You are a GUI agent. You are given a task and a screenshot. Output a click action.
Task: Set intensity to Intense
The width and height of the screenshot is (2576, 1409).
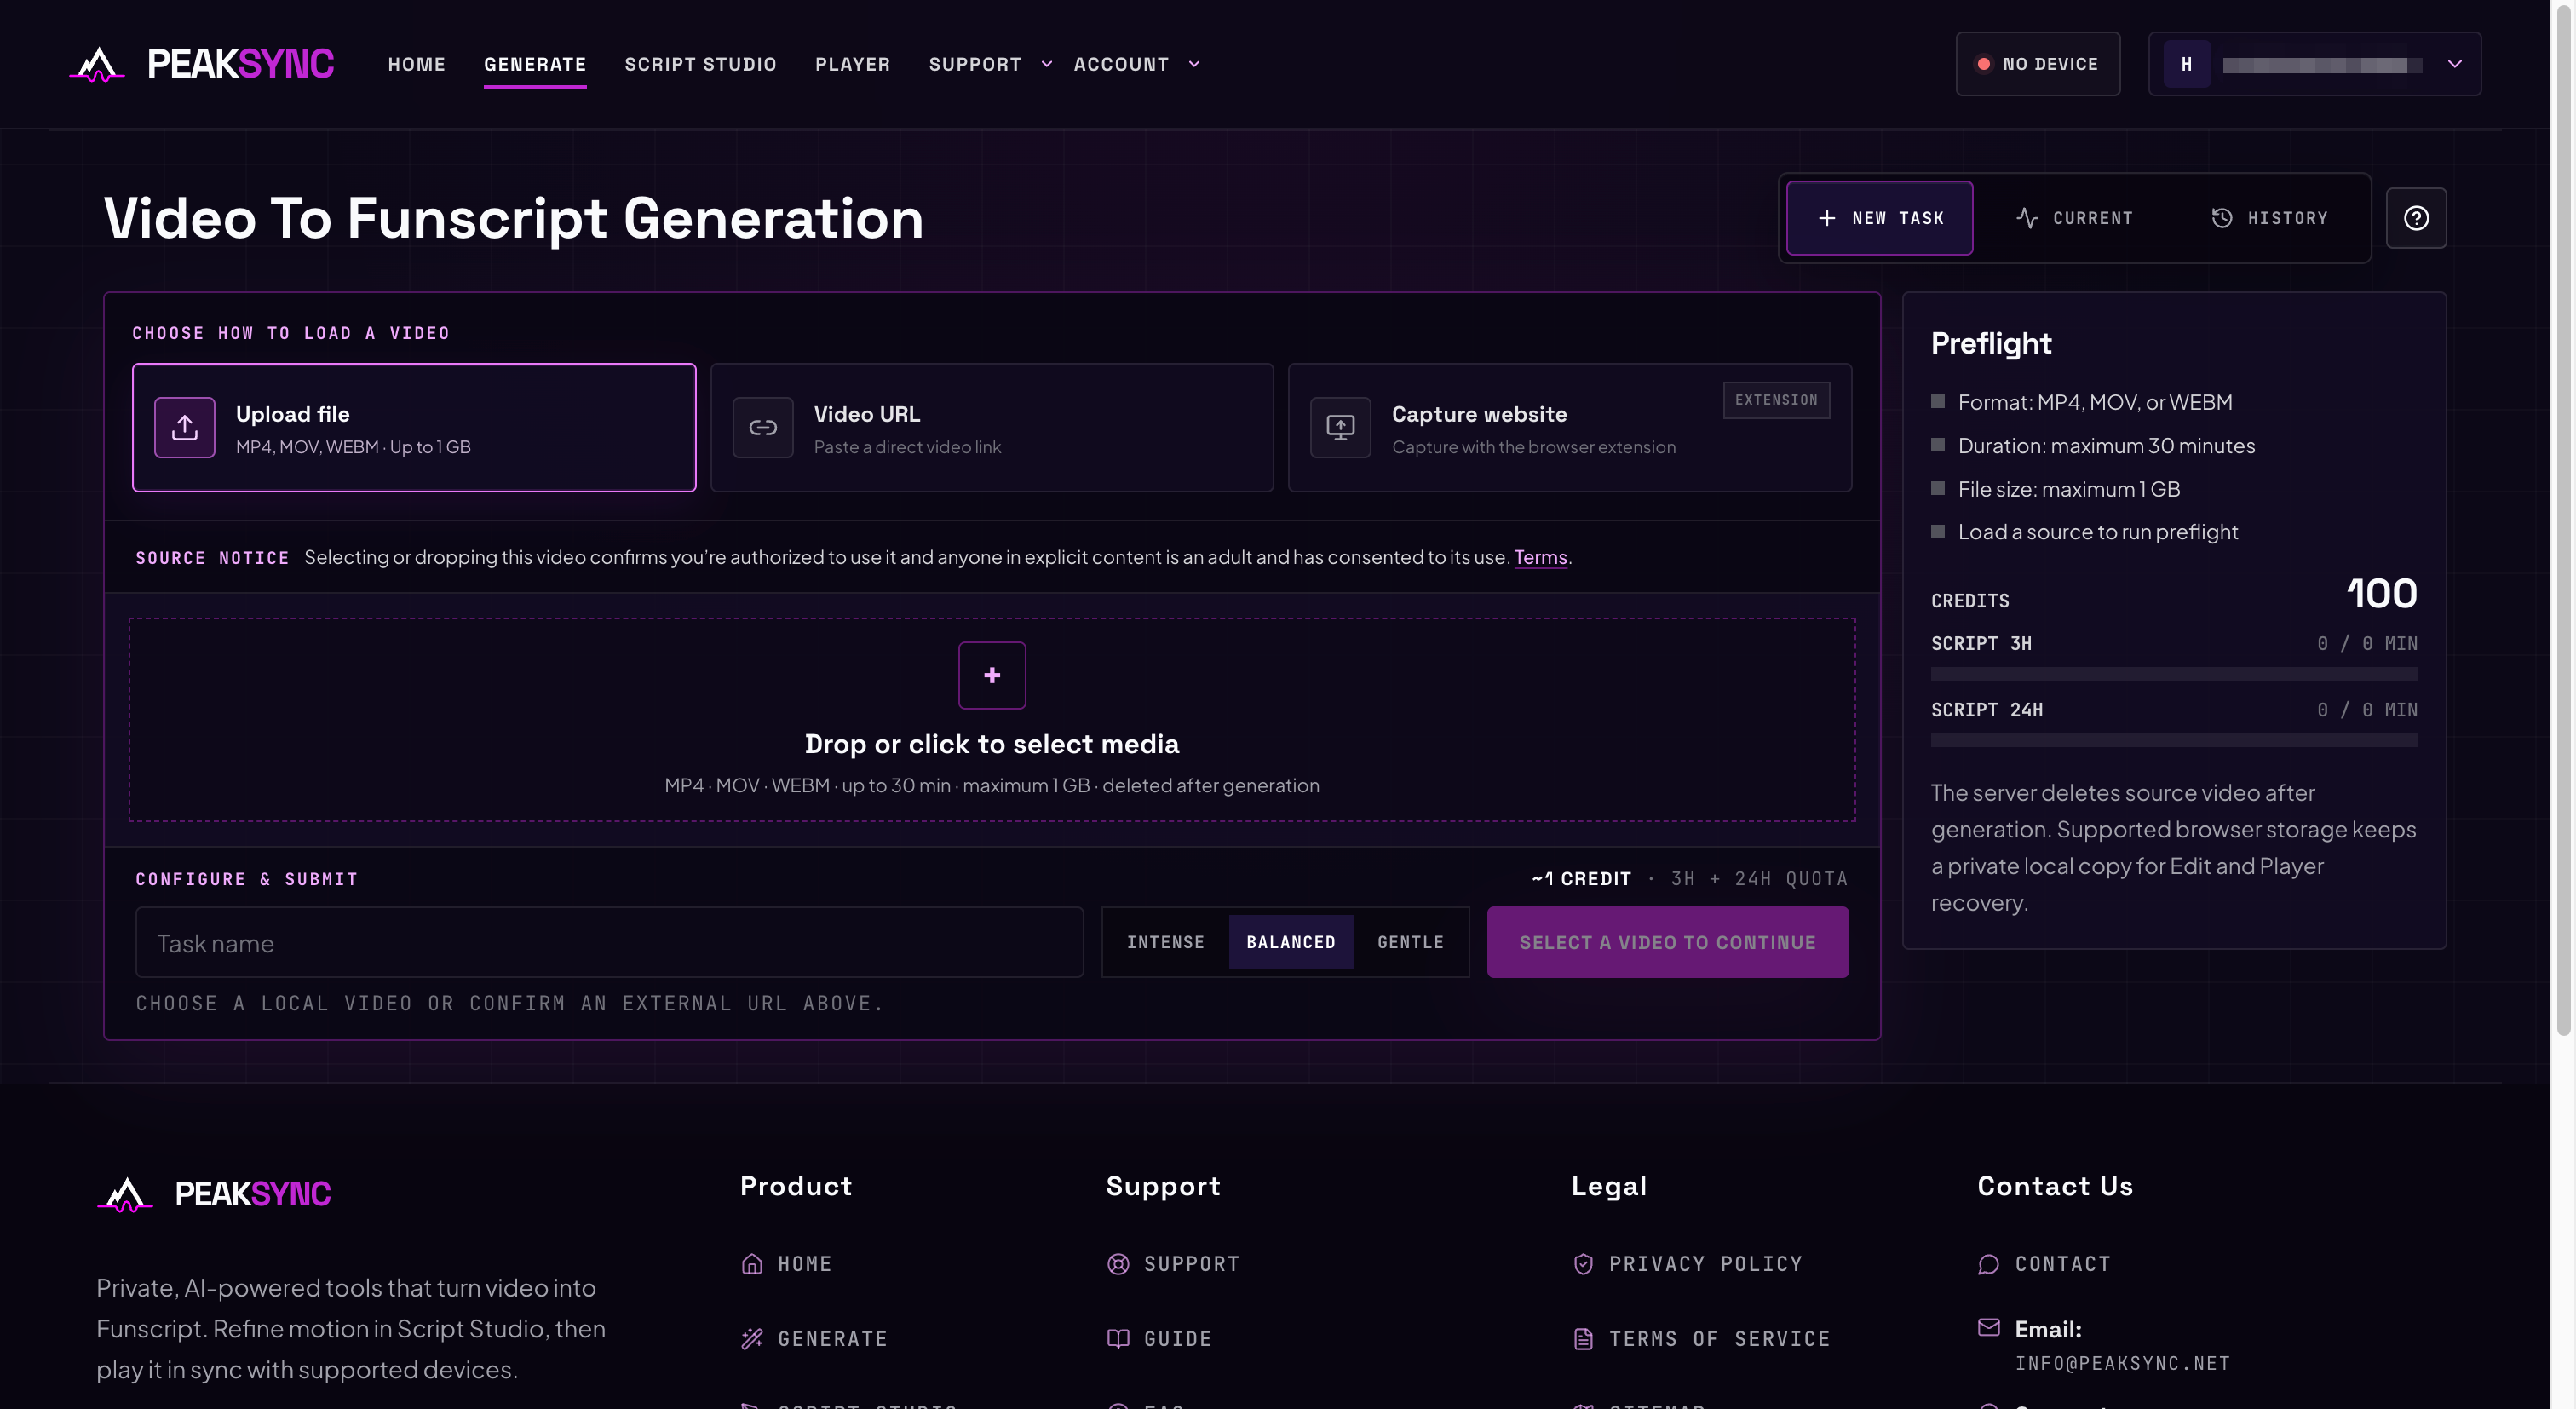[1166, 942]
